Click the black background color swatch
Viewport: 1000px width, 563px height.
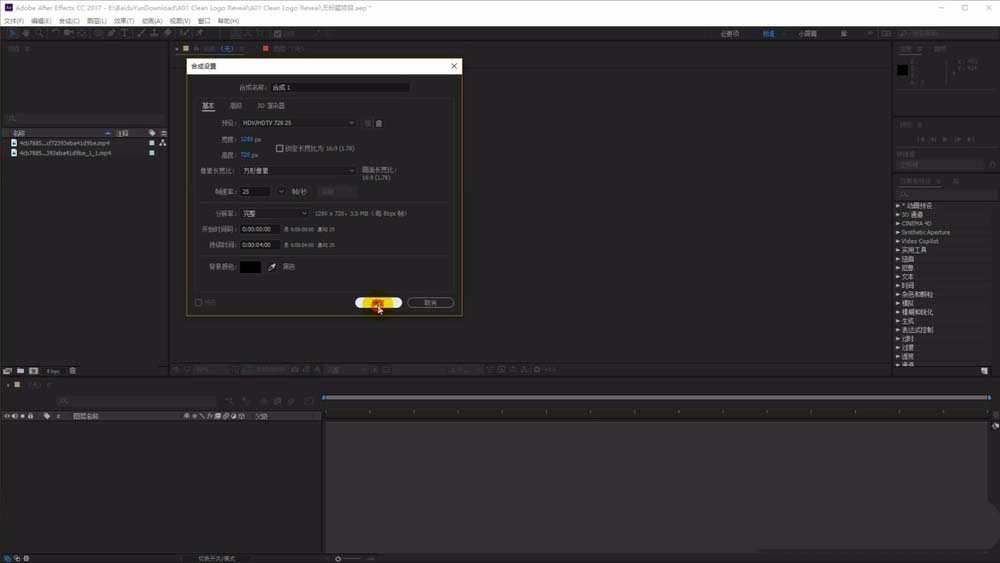click(250, 267)
